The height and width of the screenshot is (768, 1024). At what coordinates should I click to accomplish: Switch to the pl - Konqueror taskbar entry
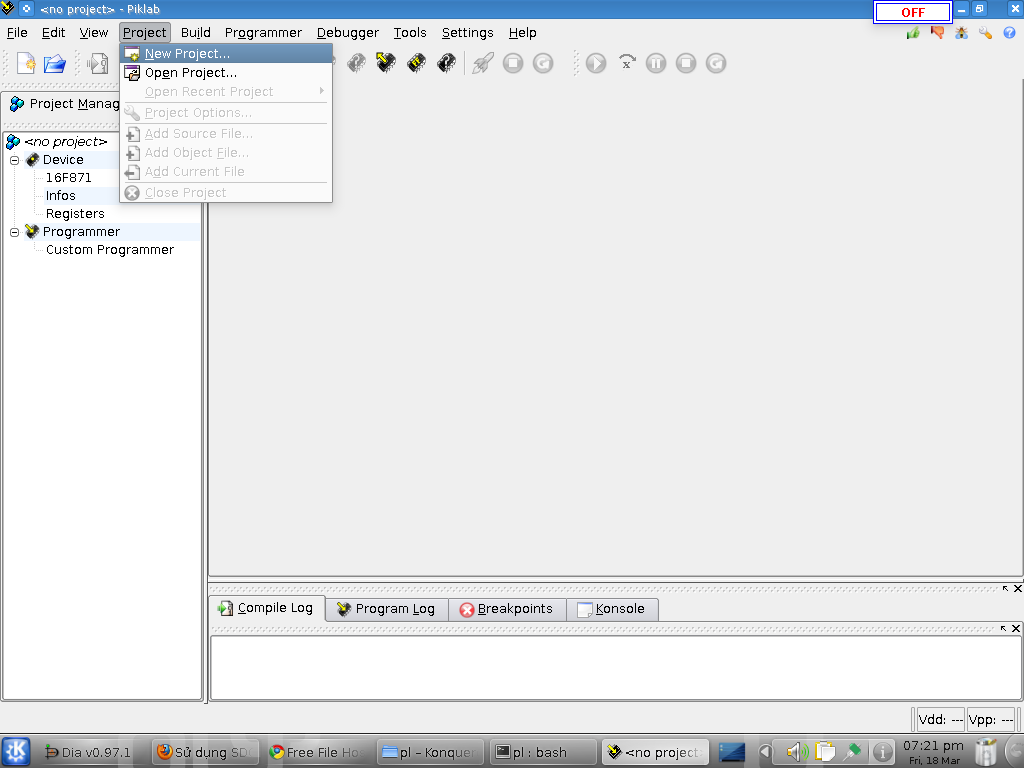430,752
